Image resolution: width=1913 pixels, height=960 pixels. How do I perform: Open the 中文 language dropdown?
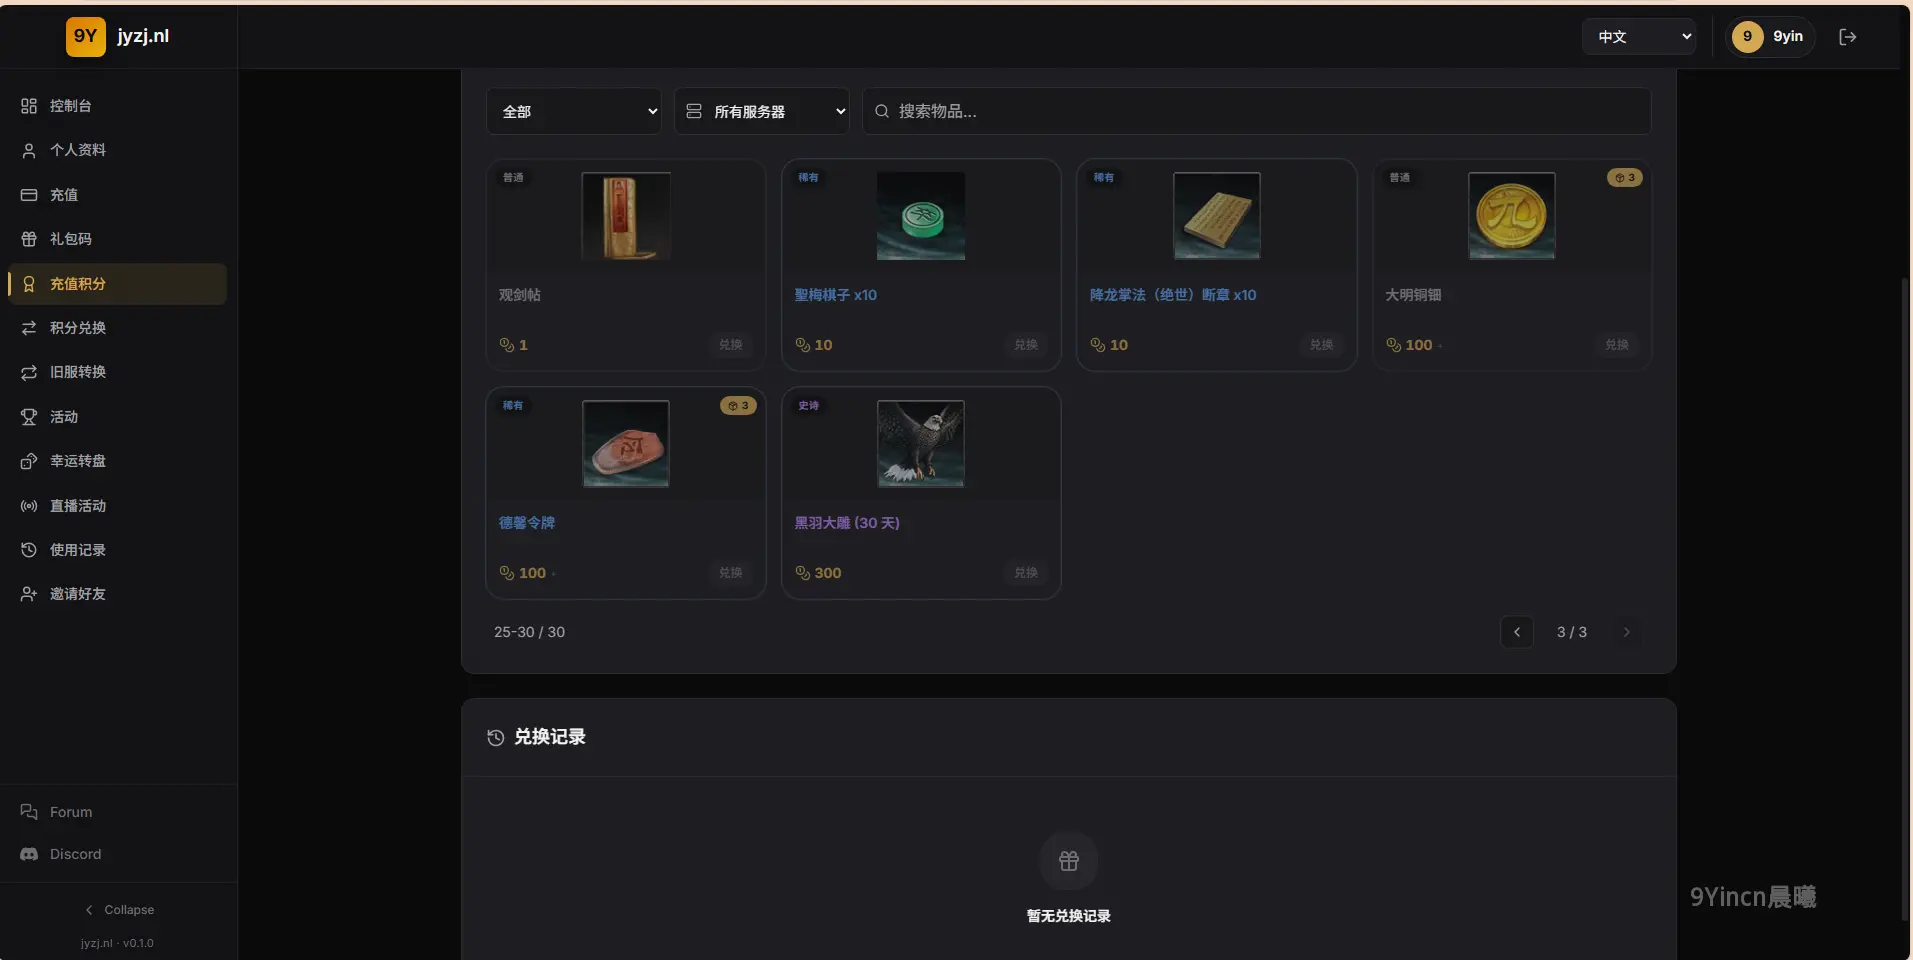pos(1639,37)
